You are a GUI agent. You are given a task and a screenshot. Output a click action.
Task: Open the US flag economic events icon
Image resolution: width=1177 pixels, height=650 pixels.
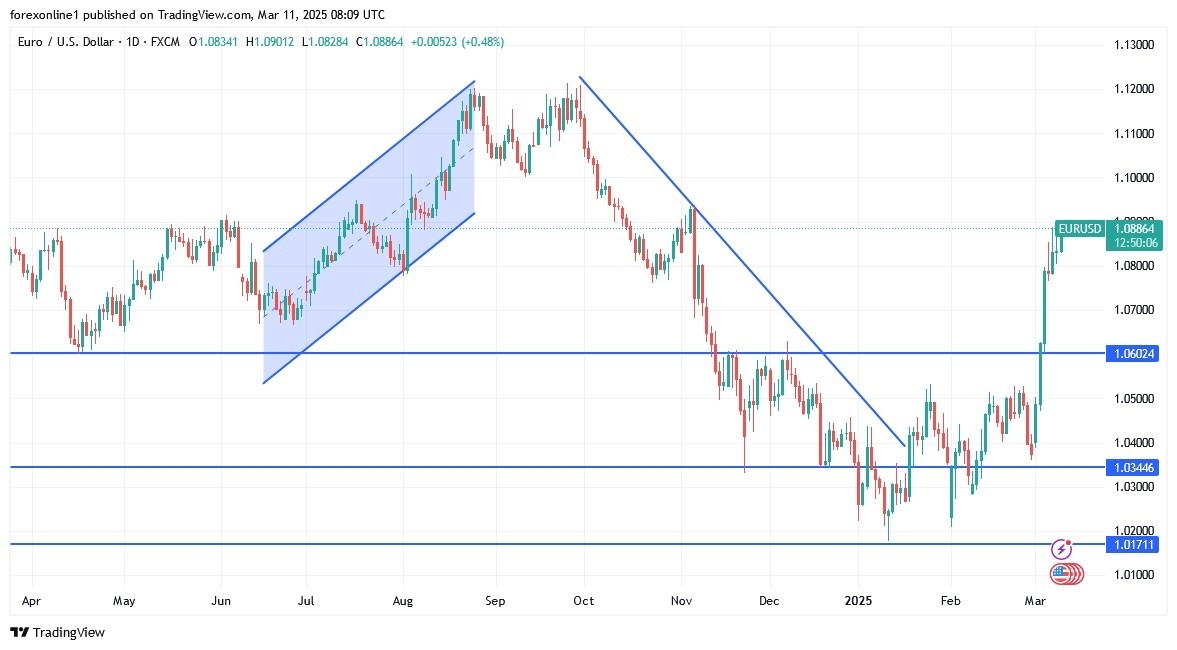point(1064,574)
